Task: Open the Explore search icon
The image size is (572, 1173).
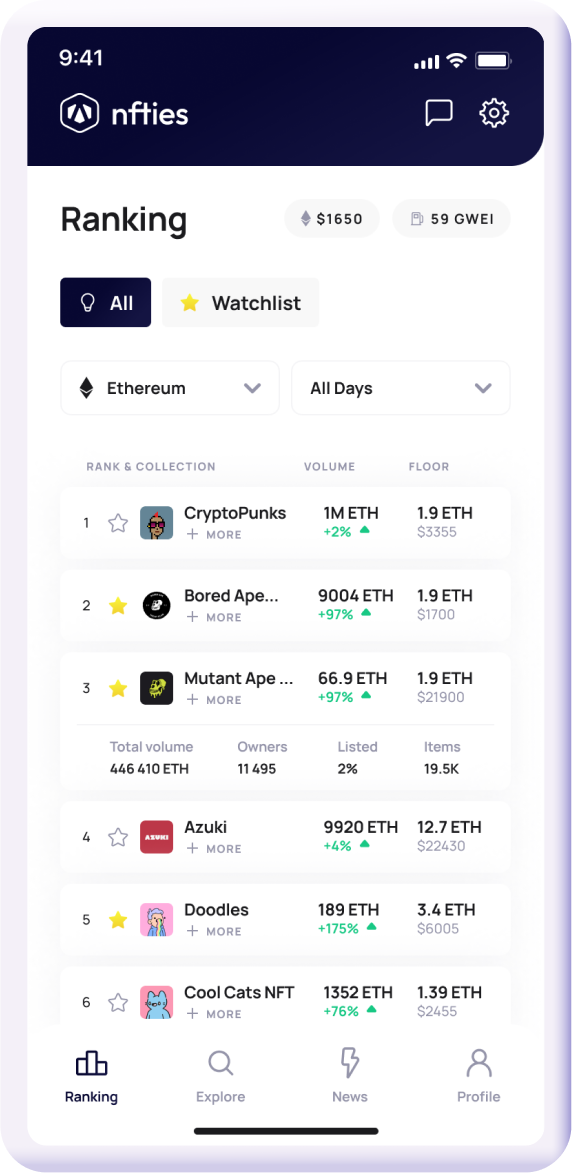Action: pyautogui.click(x=221, y=1062)
